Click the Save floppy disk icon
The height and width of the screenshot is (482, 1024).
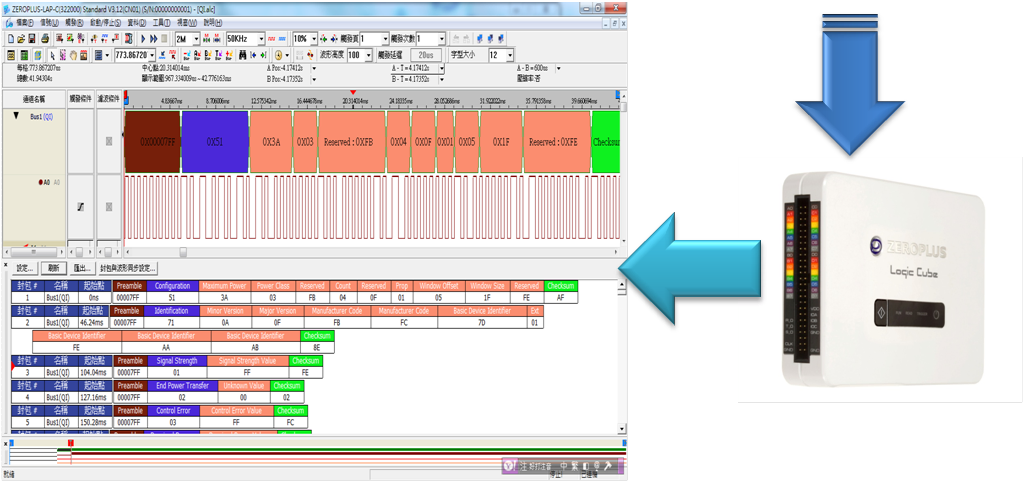point(32,38)
